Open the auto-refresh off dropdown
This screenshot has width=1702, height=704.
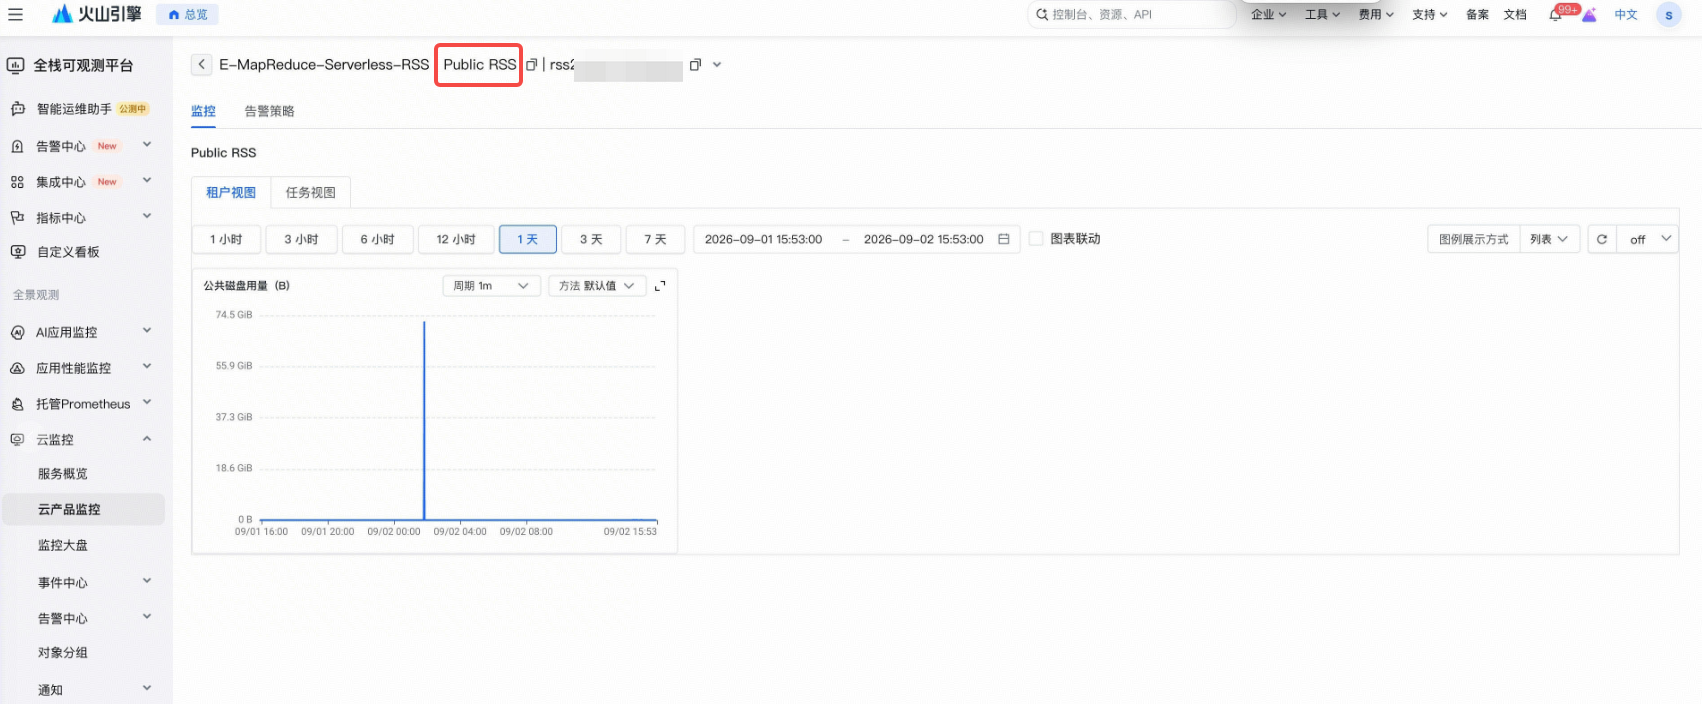pos(1648,239)
